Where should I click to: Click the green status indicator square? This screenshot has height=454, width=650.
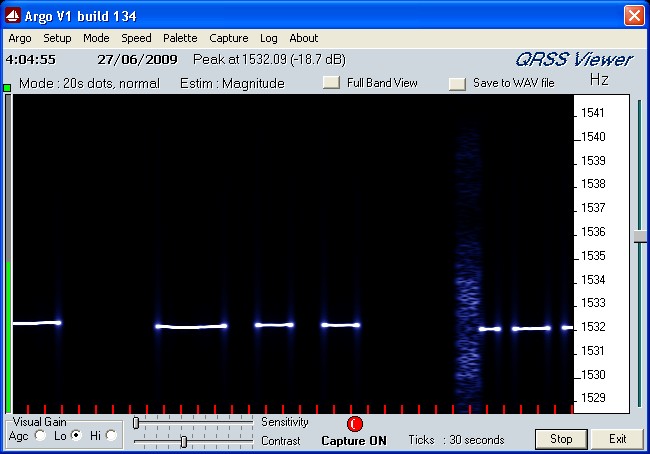[7, 88]
